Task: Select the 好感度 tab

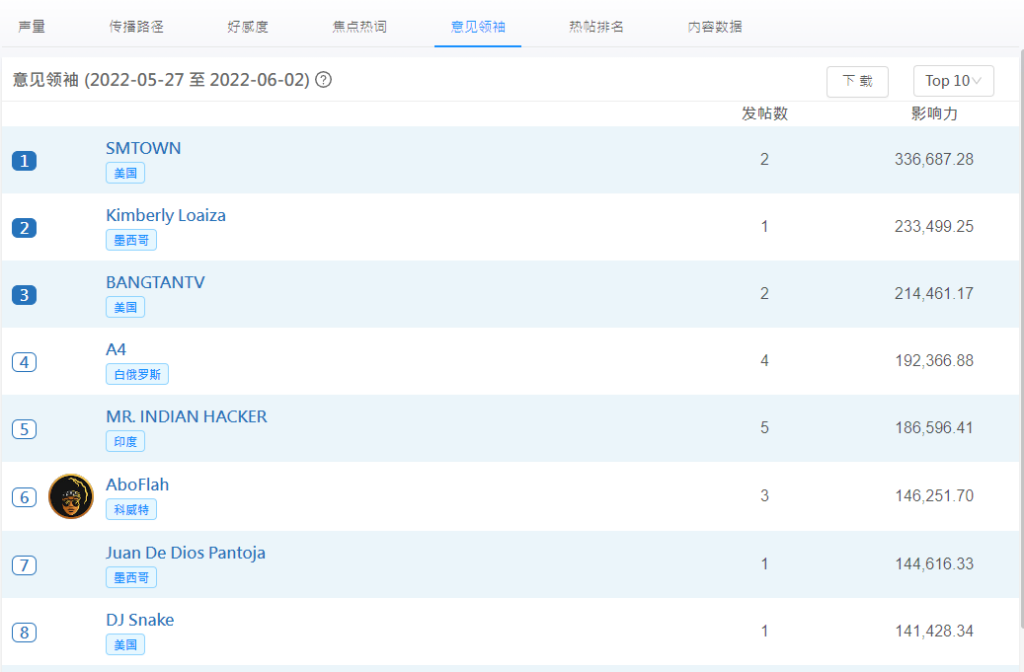Action: pos(248,27)
